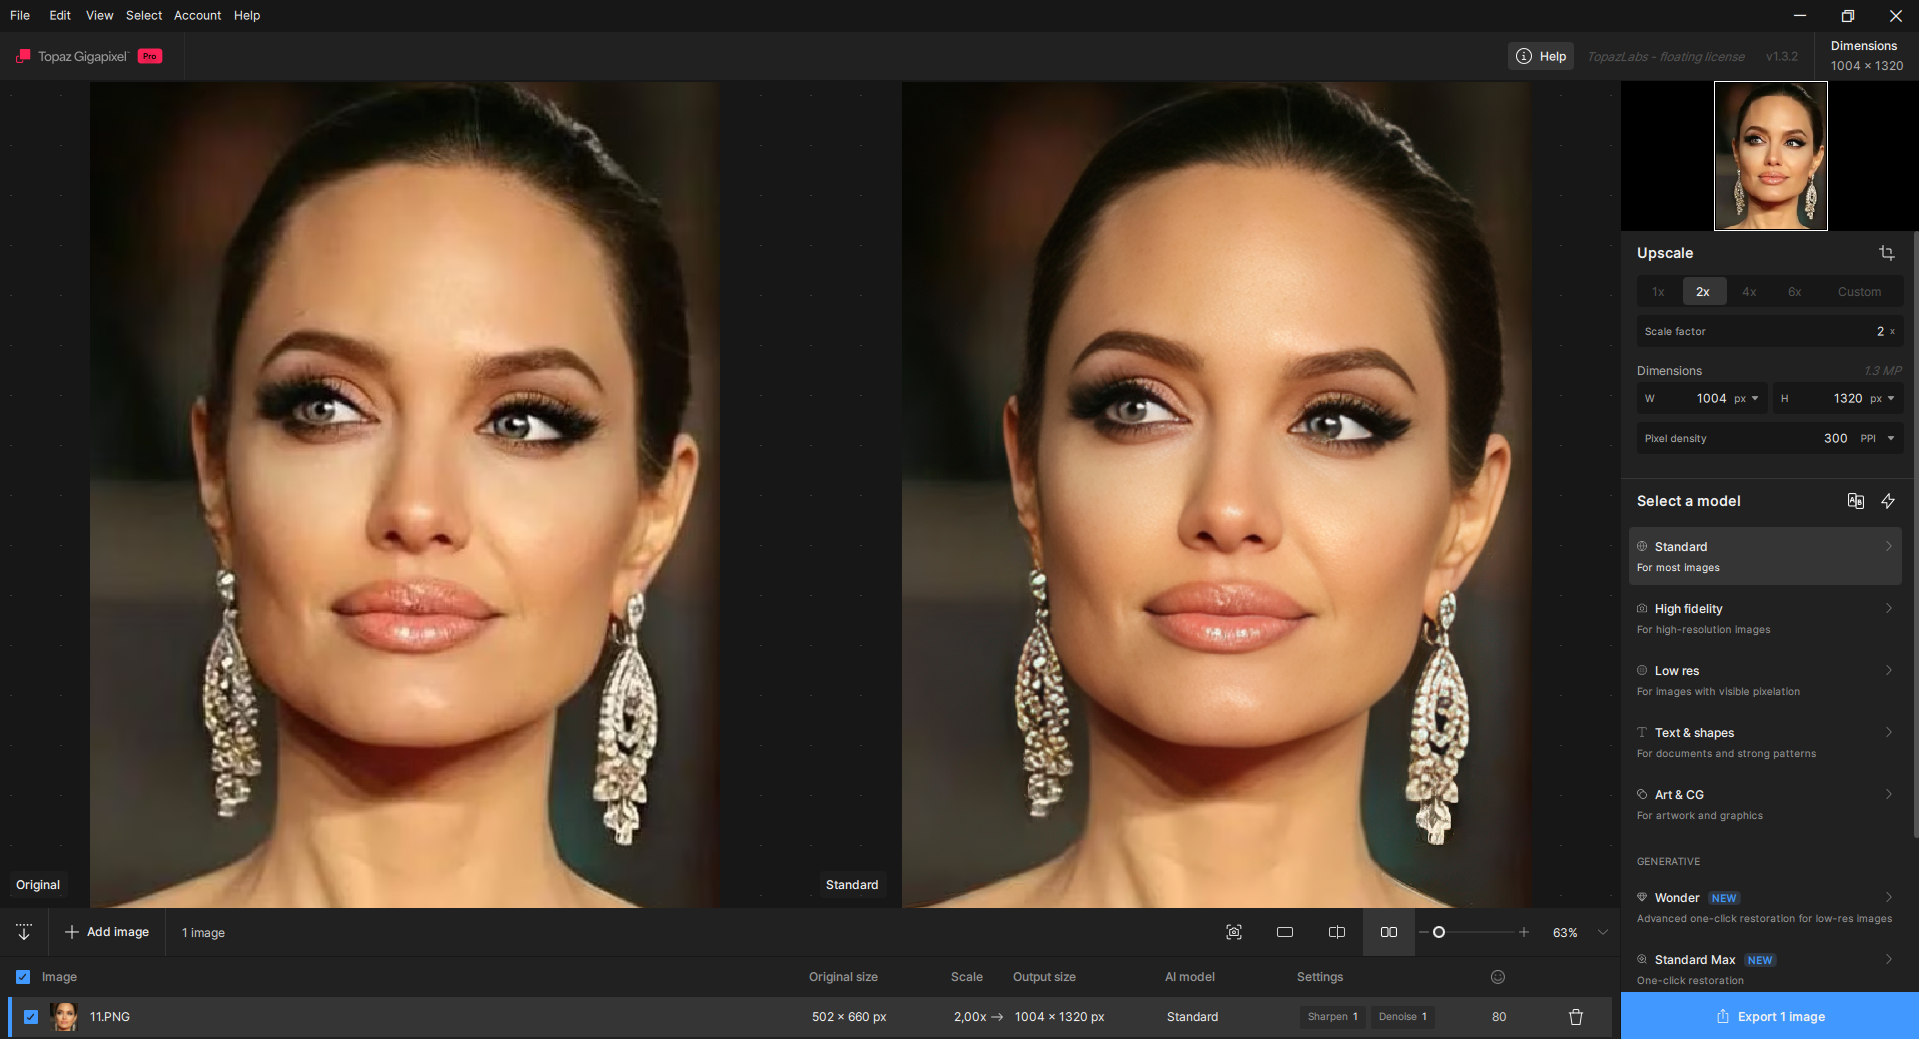Click the Topaz Gigapixel logo icon
1919x1039 pixels.
click(23, 56)
